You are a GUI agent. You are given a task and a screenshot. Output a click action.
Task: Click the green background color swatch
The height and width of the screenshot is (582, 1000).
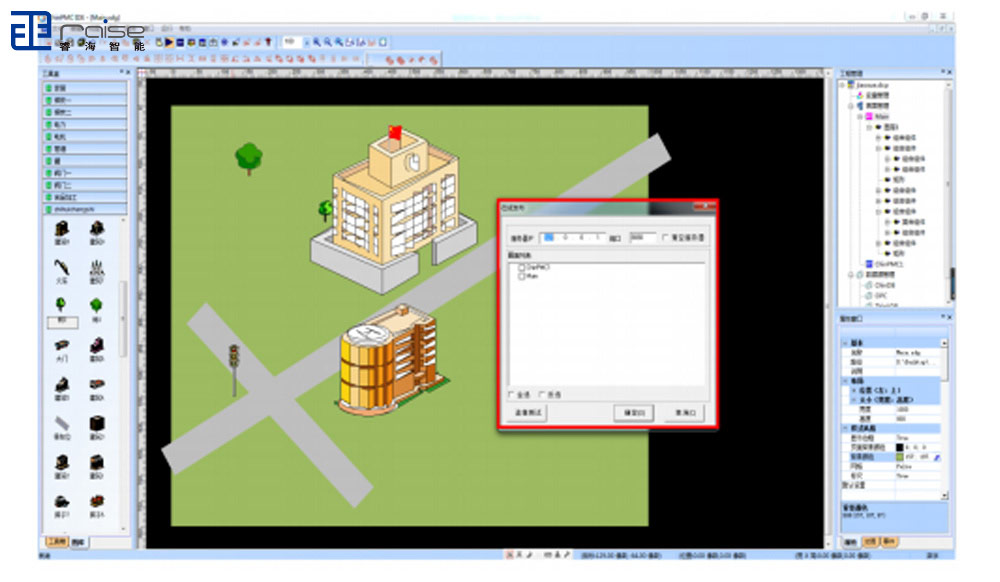coord(900,457)
